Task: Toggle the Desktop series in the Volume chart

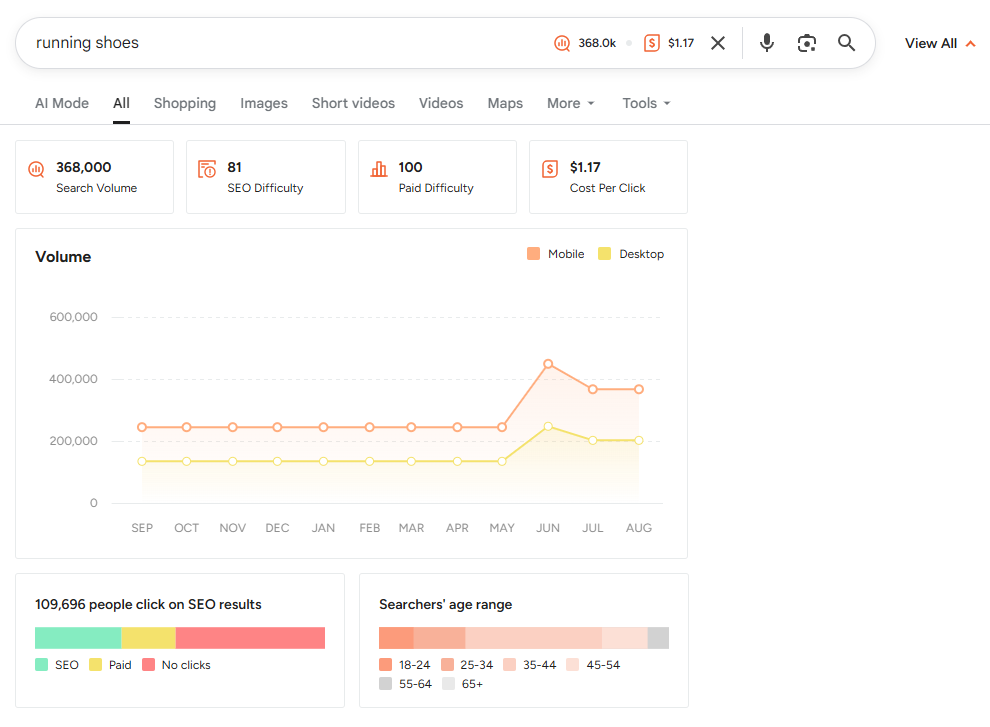Action: [631, 254]
